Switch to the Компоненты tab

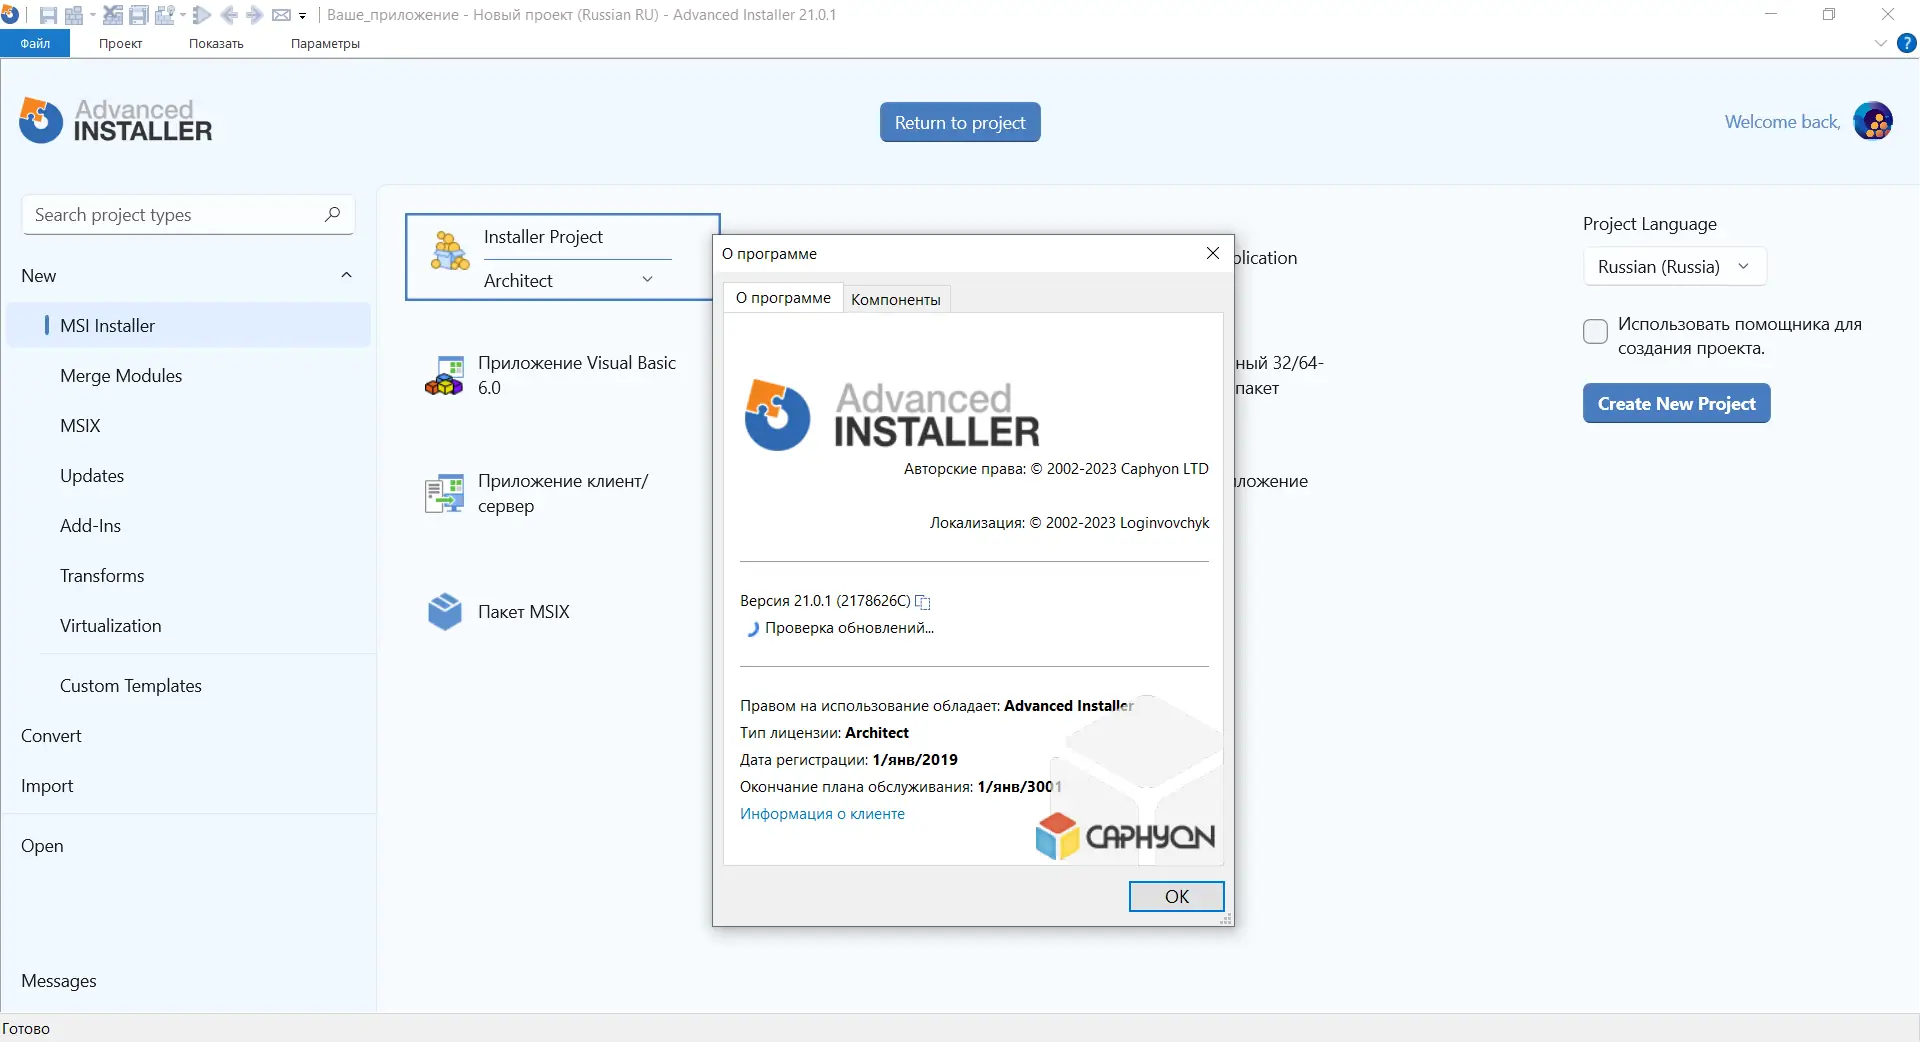(x=895, y=298)
